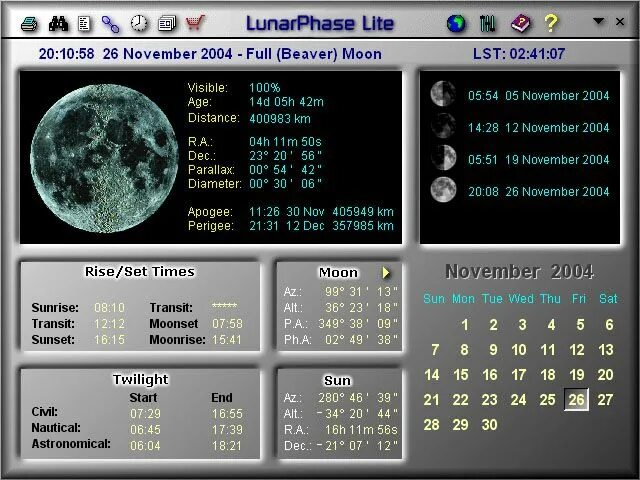Click the 05:51 19 November 2004 entry
The width and height of the screenshot is (640, 480).
tap(538, 160)
